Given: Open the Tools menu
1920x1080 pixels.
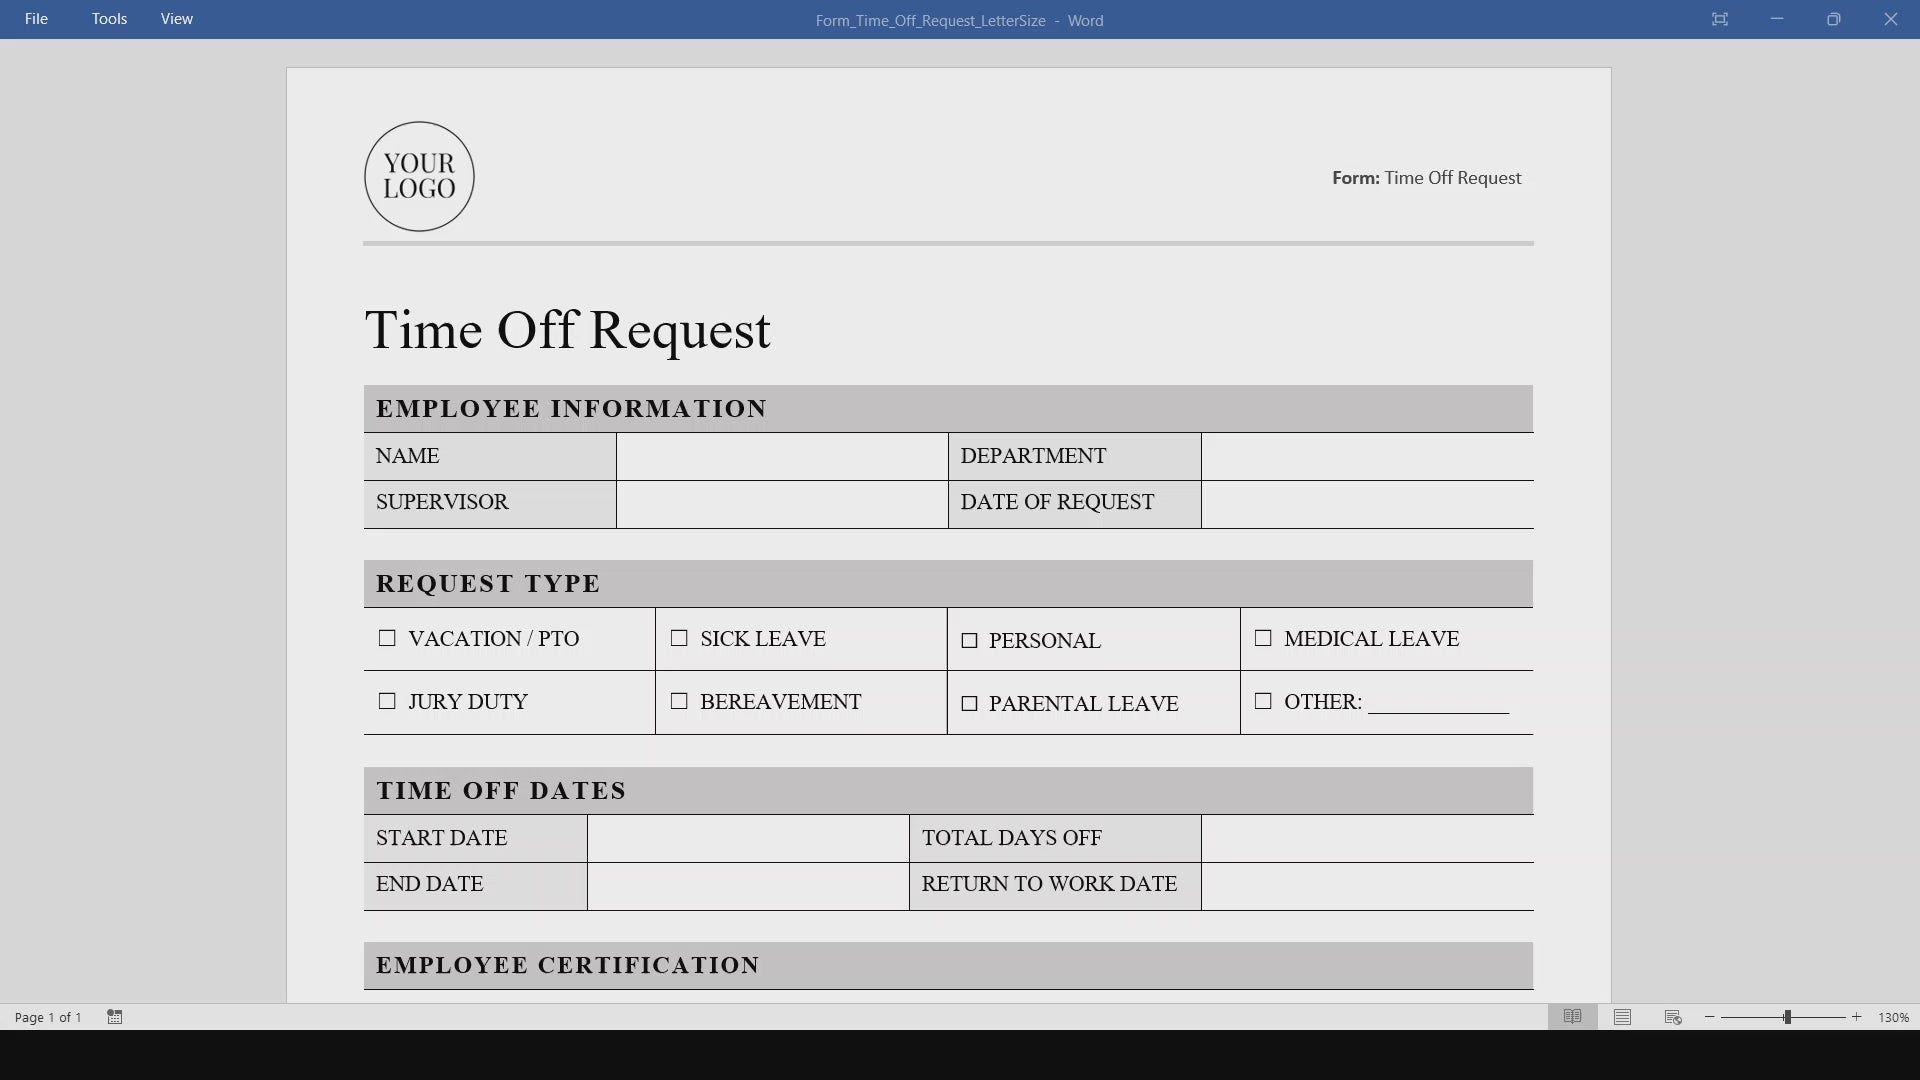Looking at the screenshot, I should point(109,19).
